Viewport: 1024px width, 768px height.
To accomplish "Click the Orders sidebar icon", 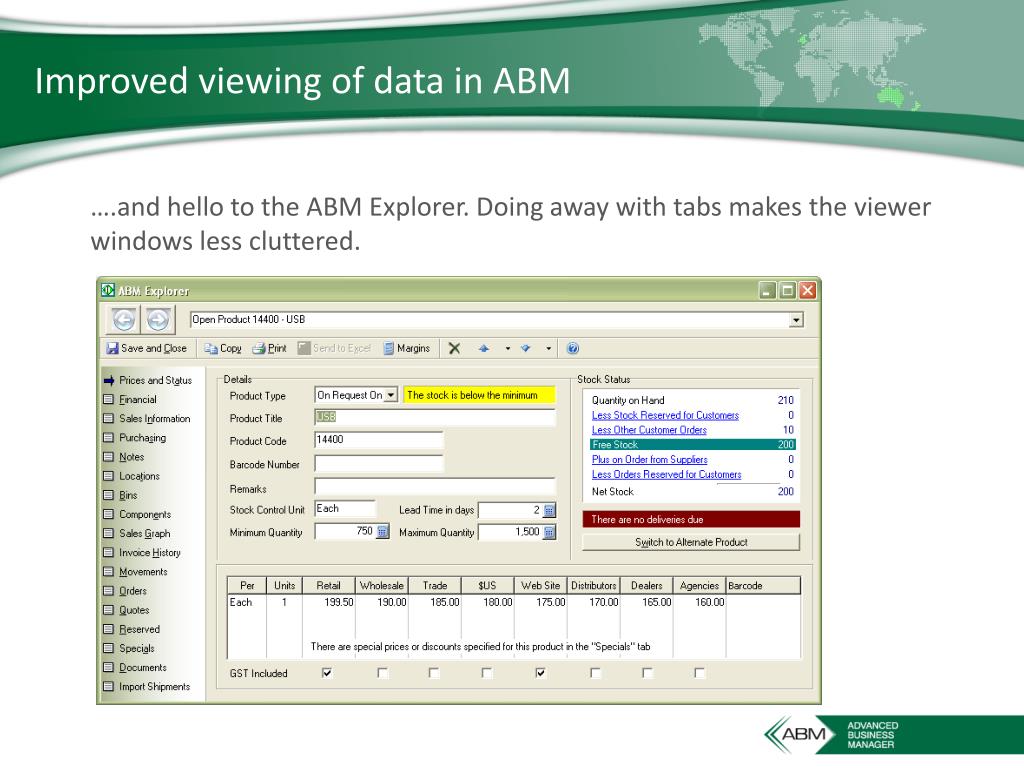I will [x=108, y=590].
